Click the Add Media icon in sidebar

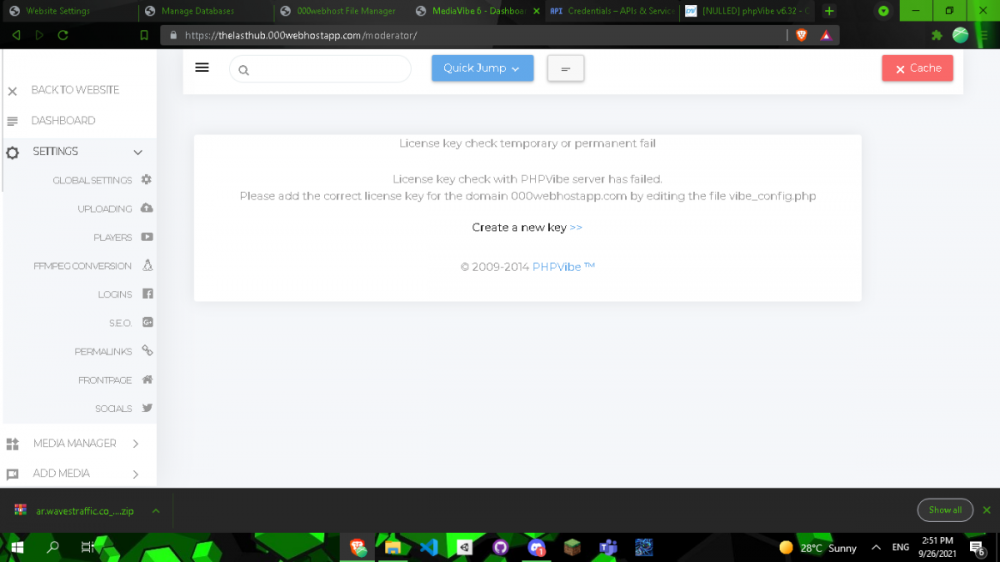[x=12, y=474]
